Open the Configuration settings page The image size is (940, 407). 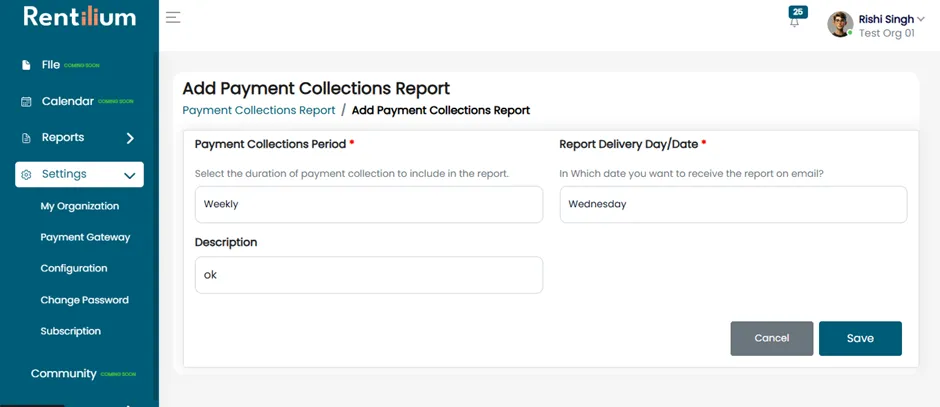tap(74, 269)
